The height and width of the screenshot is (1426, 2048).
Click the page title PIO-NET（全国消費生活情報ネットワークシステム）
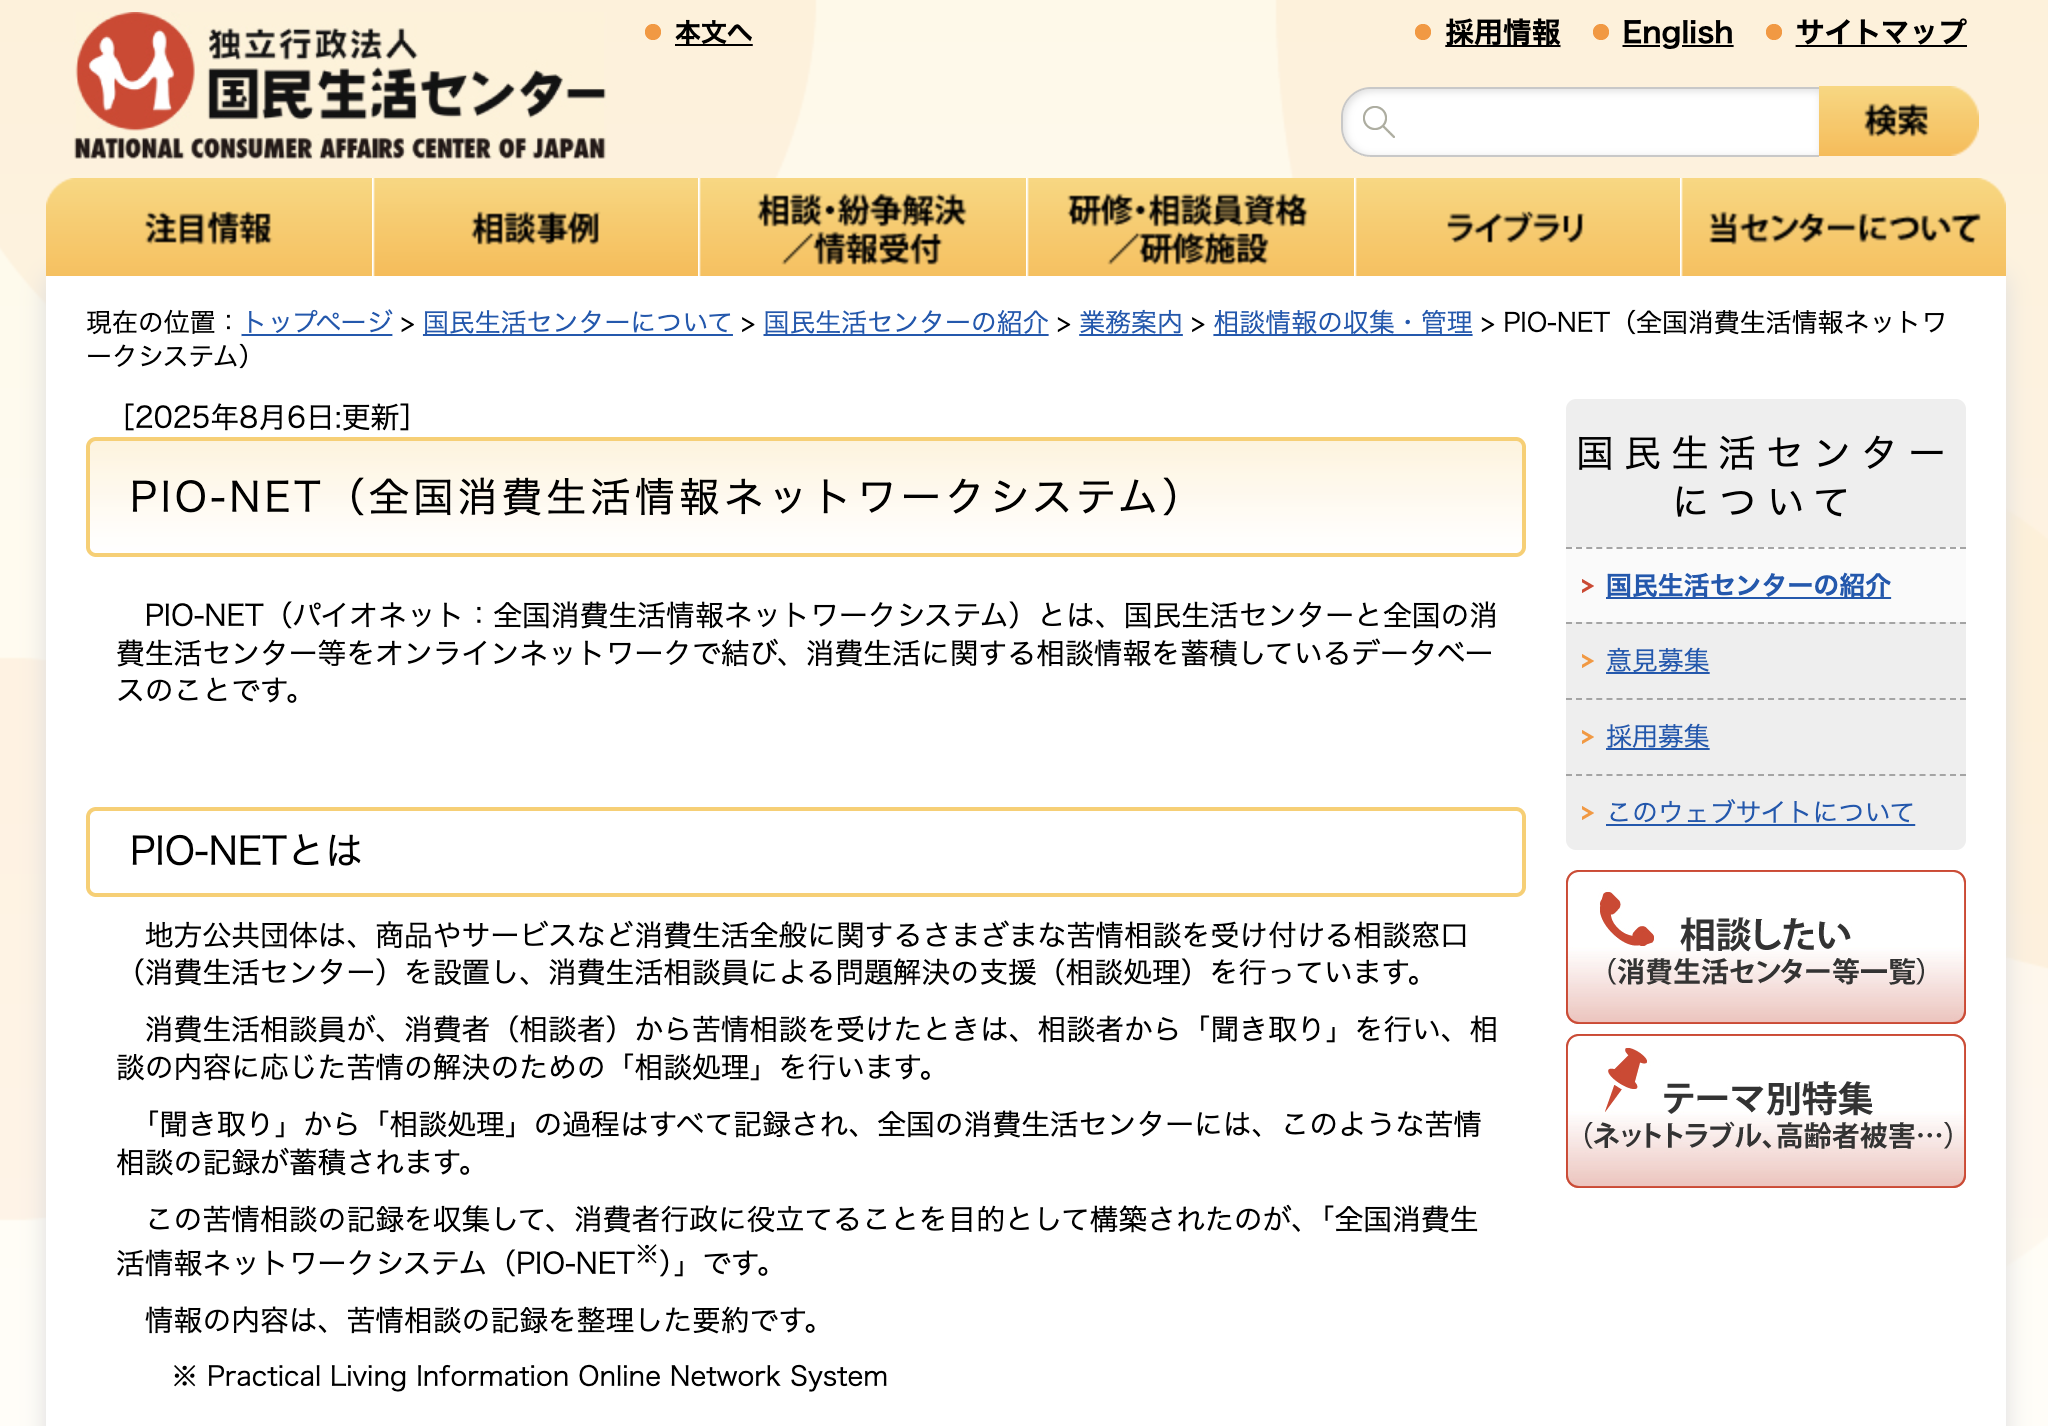(x=660, y=497)
